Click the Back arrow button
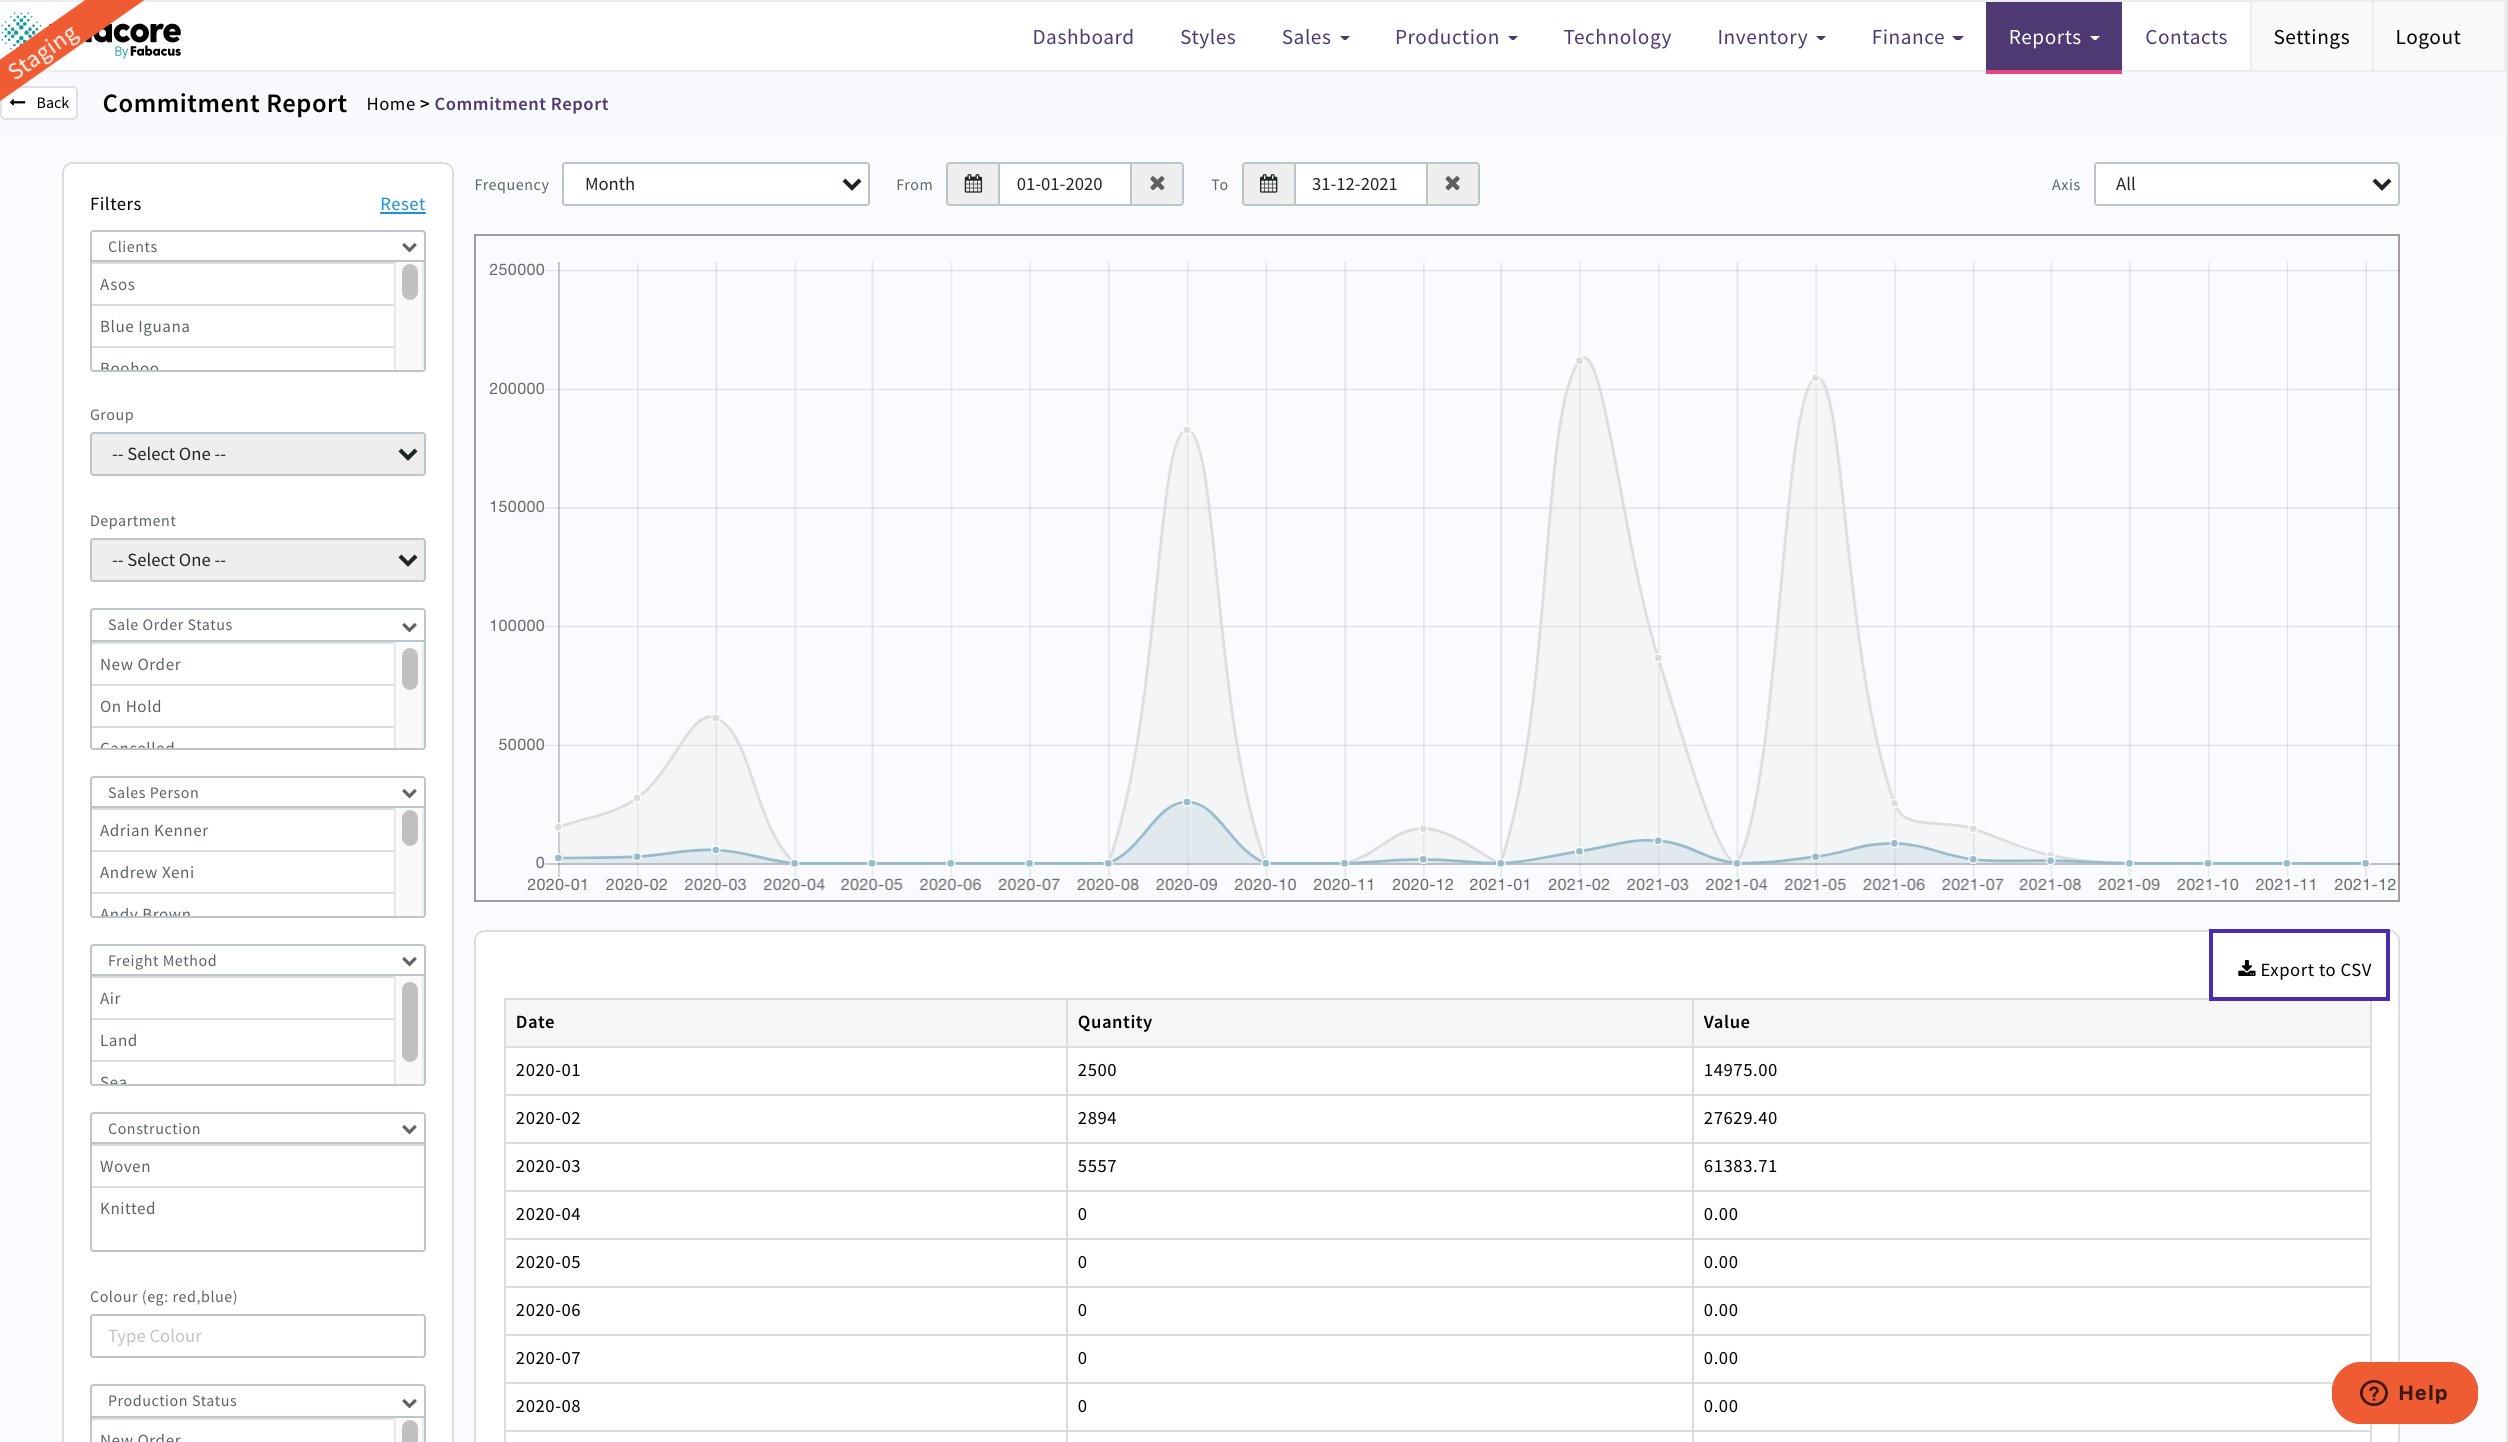The image size is (2508, 1442). click(39, 102)
